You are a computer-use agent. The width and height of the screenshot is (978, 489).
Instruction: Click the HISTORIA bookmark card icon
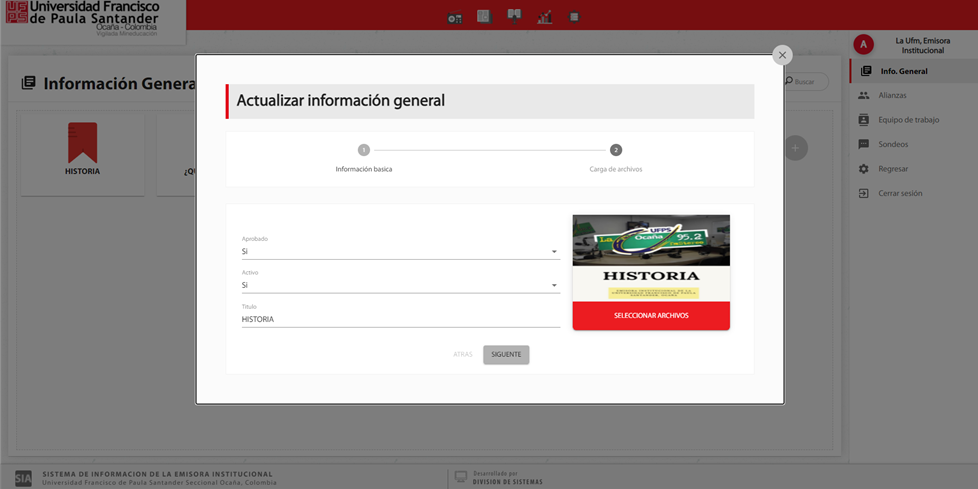82,143
